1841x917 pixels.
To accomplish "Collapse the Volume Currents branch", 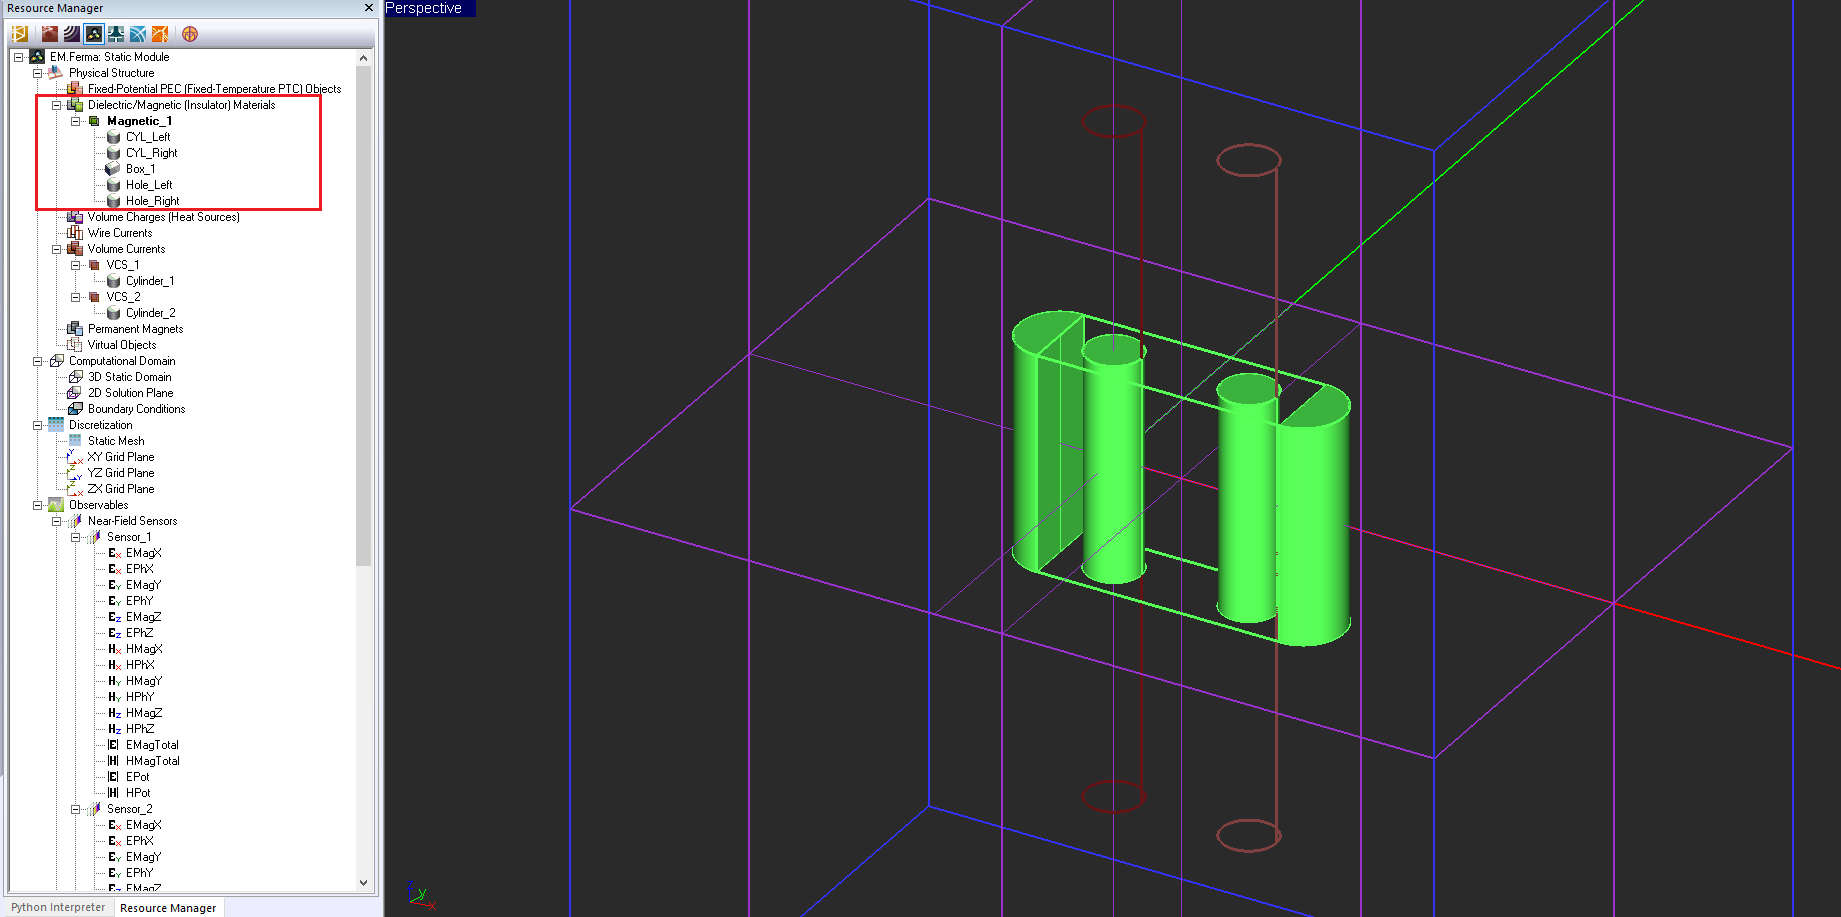I will (56, 249).
